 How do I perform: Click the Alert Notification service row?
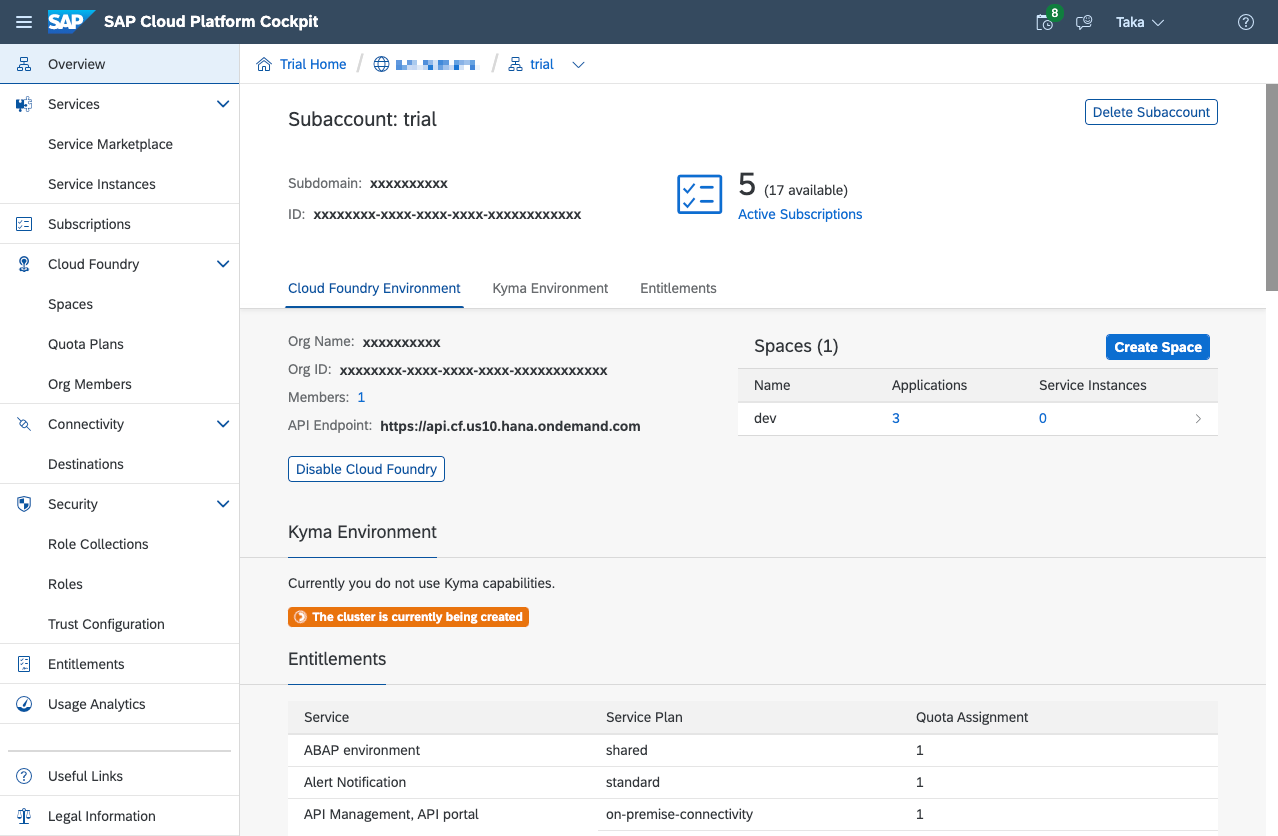click(x=753, y=782)
